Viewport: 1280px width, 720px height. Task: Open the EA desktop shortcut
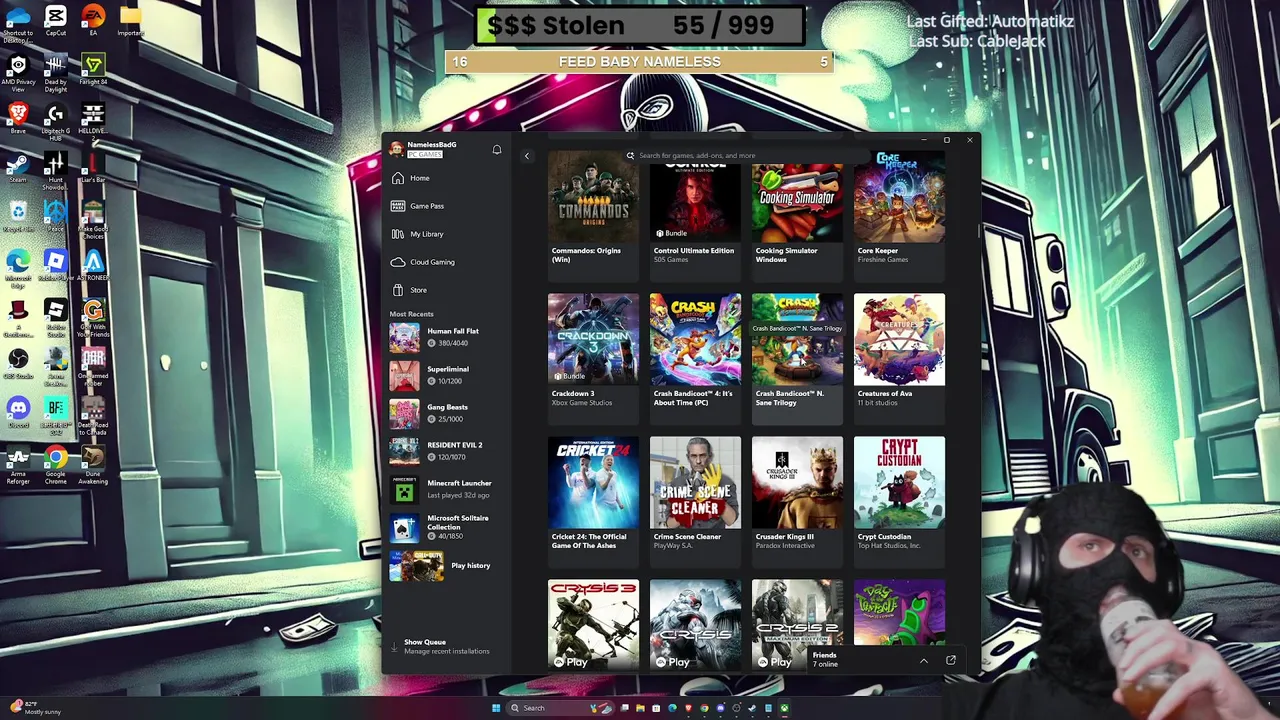click(x=93, y=21)
